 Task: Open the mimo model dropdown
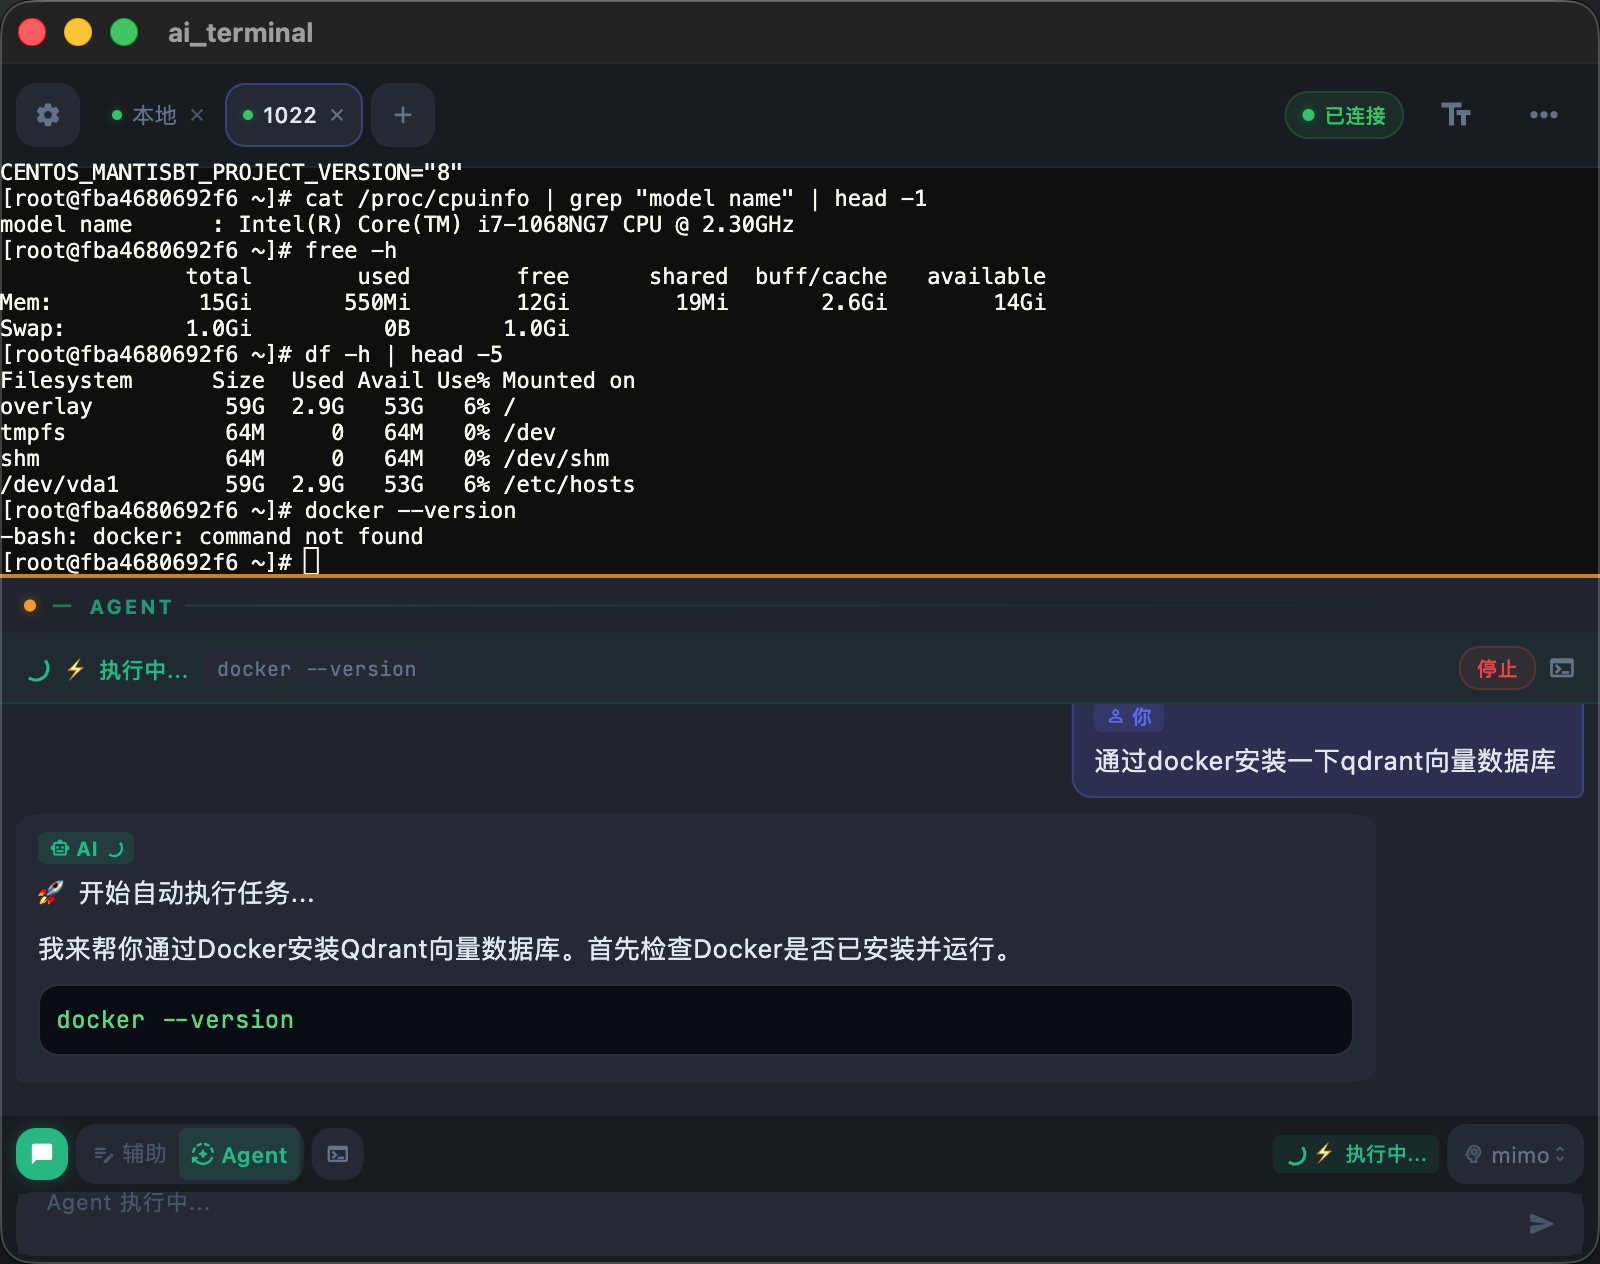(x=1515, y=1154)
